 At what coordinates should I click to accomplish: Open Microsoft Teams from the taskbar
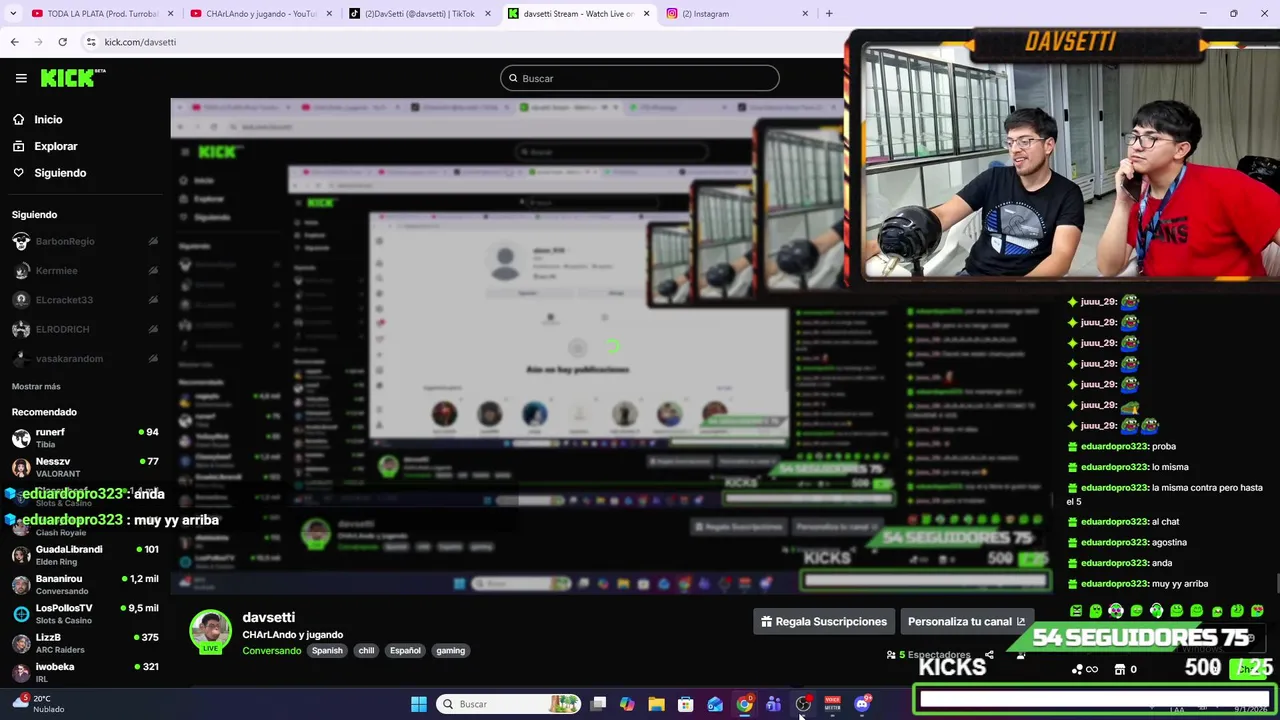773,704
